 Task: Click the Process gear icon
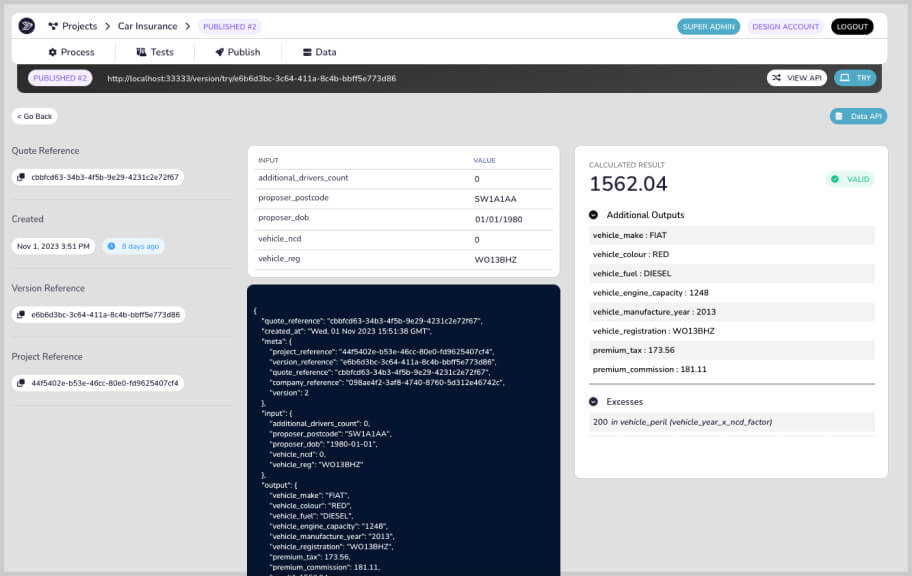click(x=52, y=52)
